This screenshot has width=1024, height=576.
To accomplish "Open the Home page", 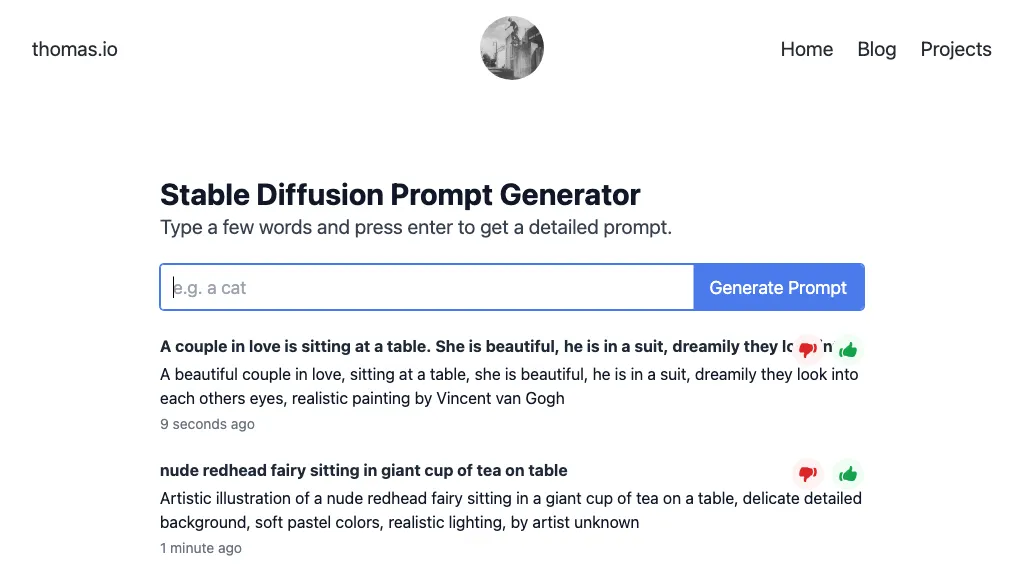I will point(806,49).
